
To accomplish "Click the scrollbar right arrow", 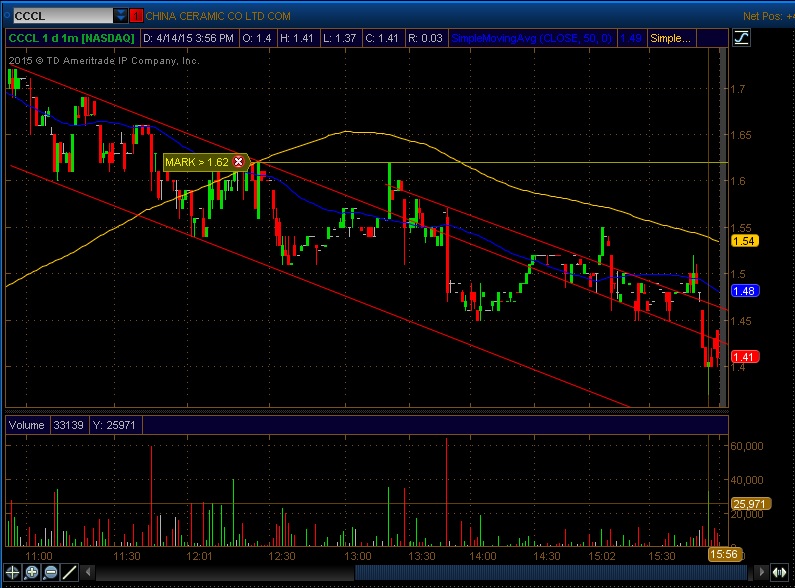I will (x=761, y=572).
